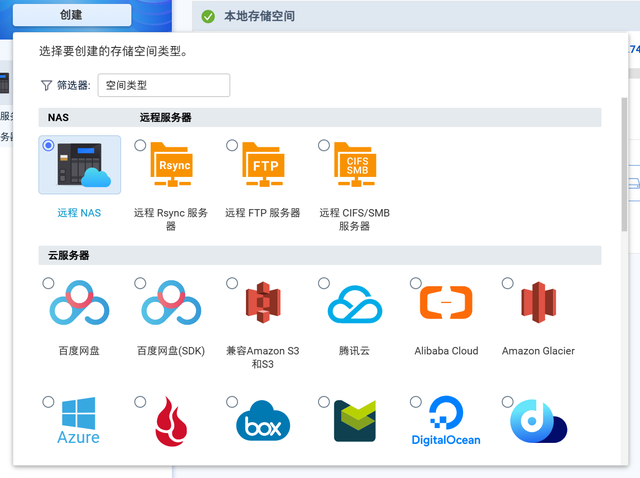Pick the FTP server folder icon

pyautogui.click(x=263, y=164)
